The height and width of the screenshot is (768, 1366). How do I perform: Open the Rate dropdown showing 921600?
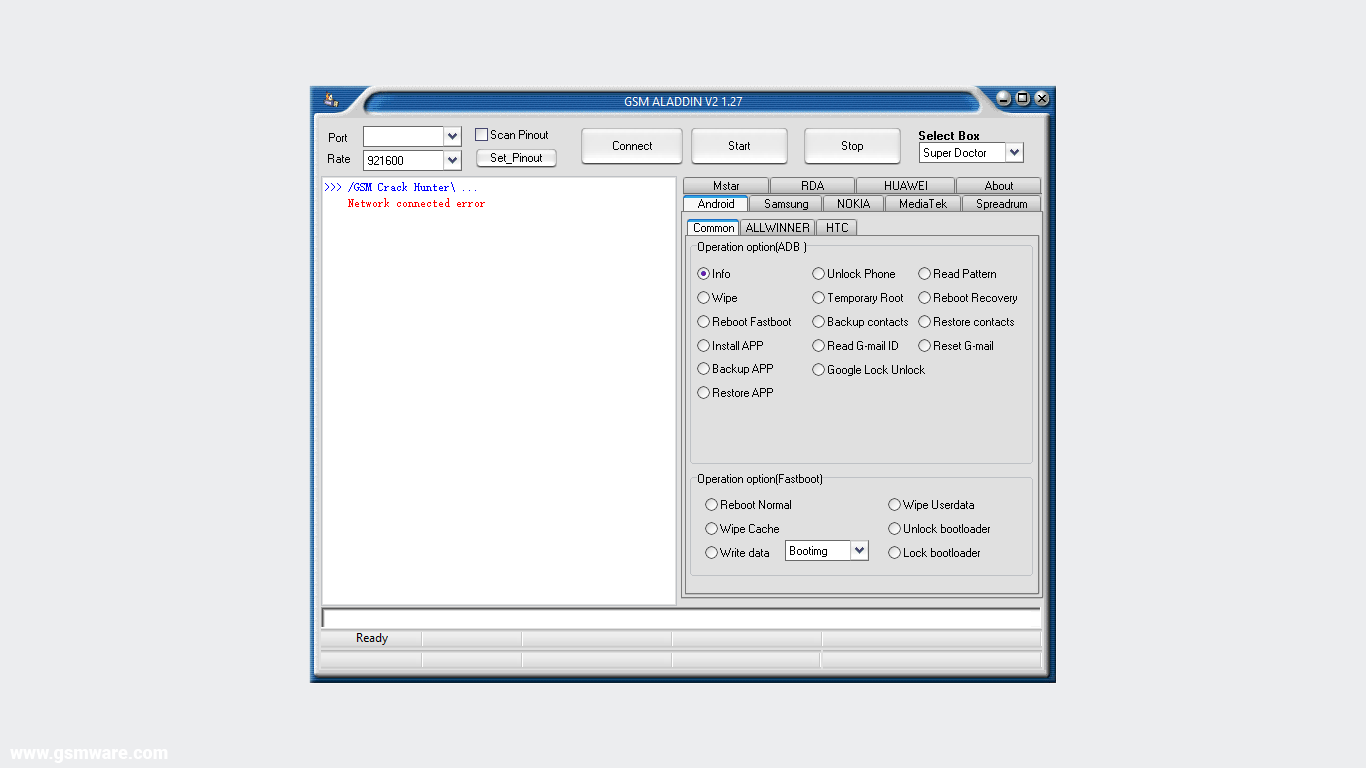(452, 160)
